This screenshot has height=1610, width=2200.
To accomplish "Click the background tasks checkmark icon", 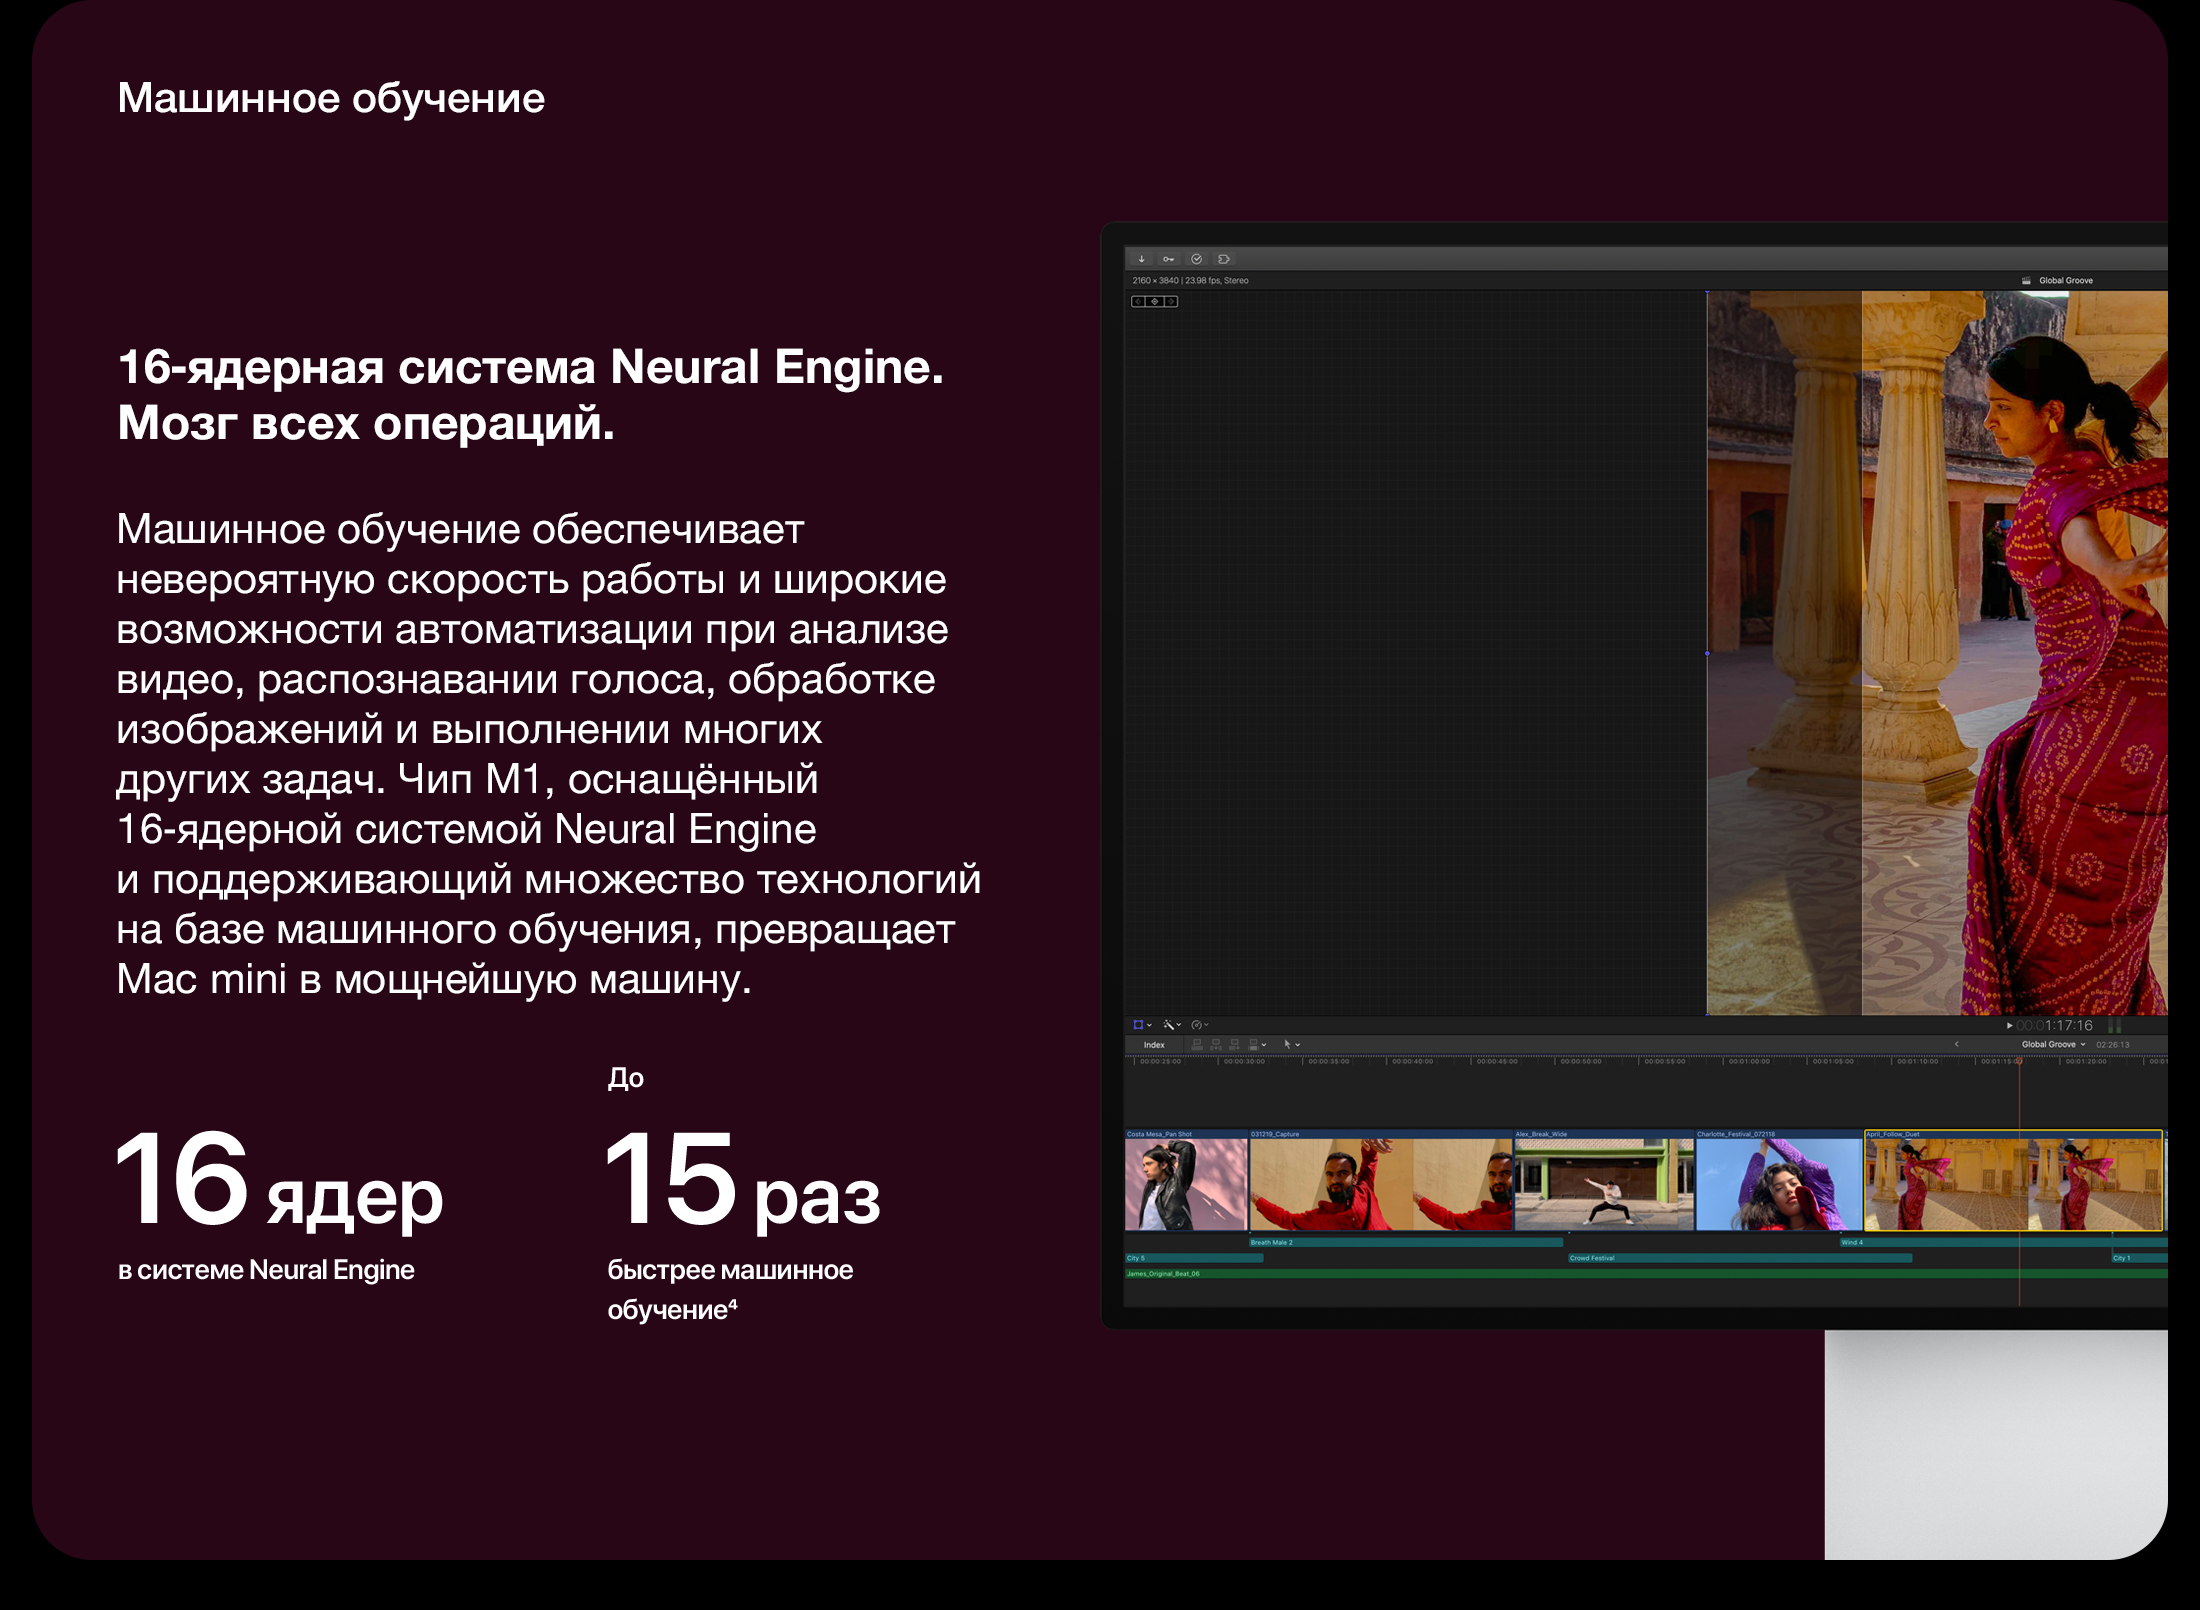I will tap(1196, 259).
